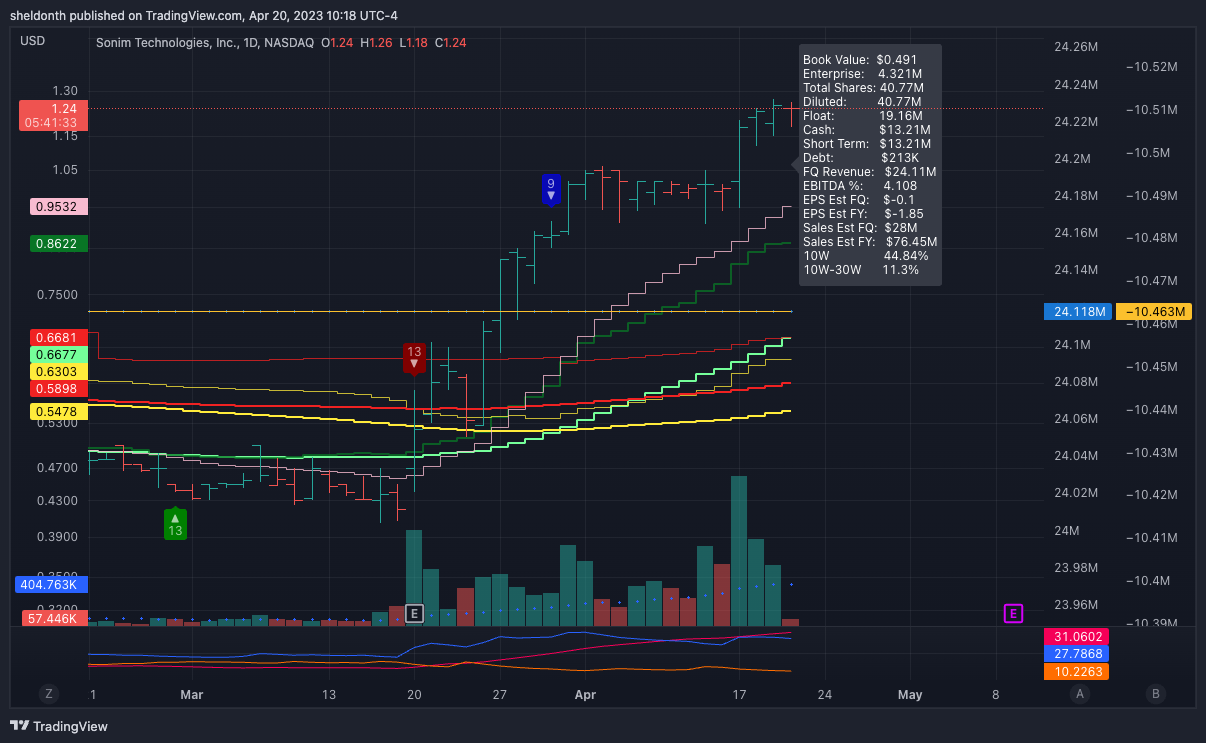
Task: Click the O1.24 open value
Action: tap(339, 42)
